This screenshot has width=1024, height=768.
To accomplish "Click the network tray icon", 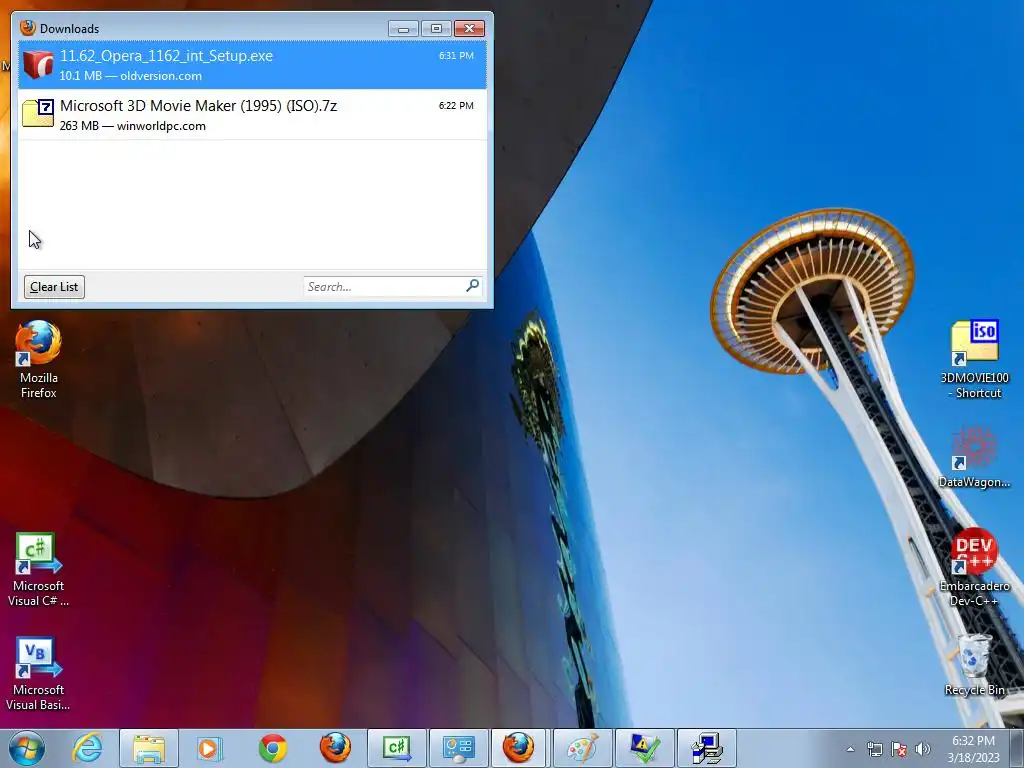I will [874, 749].
